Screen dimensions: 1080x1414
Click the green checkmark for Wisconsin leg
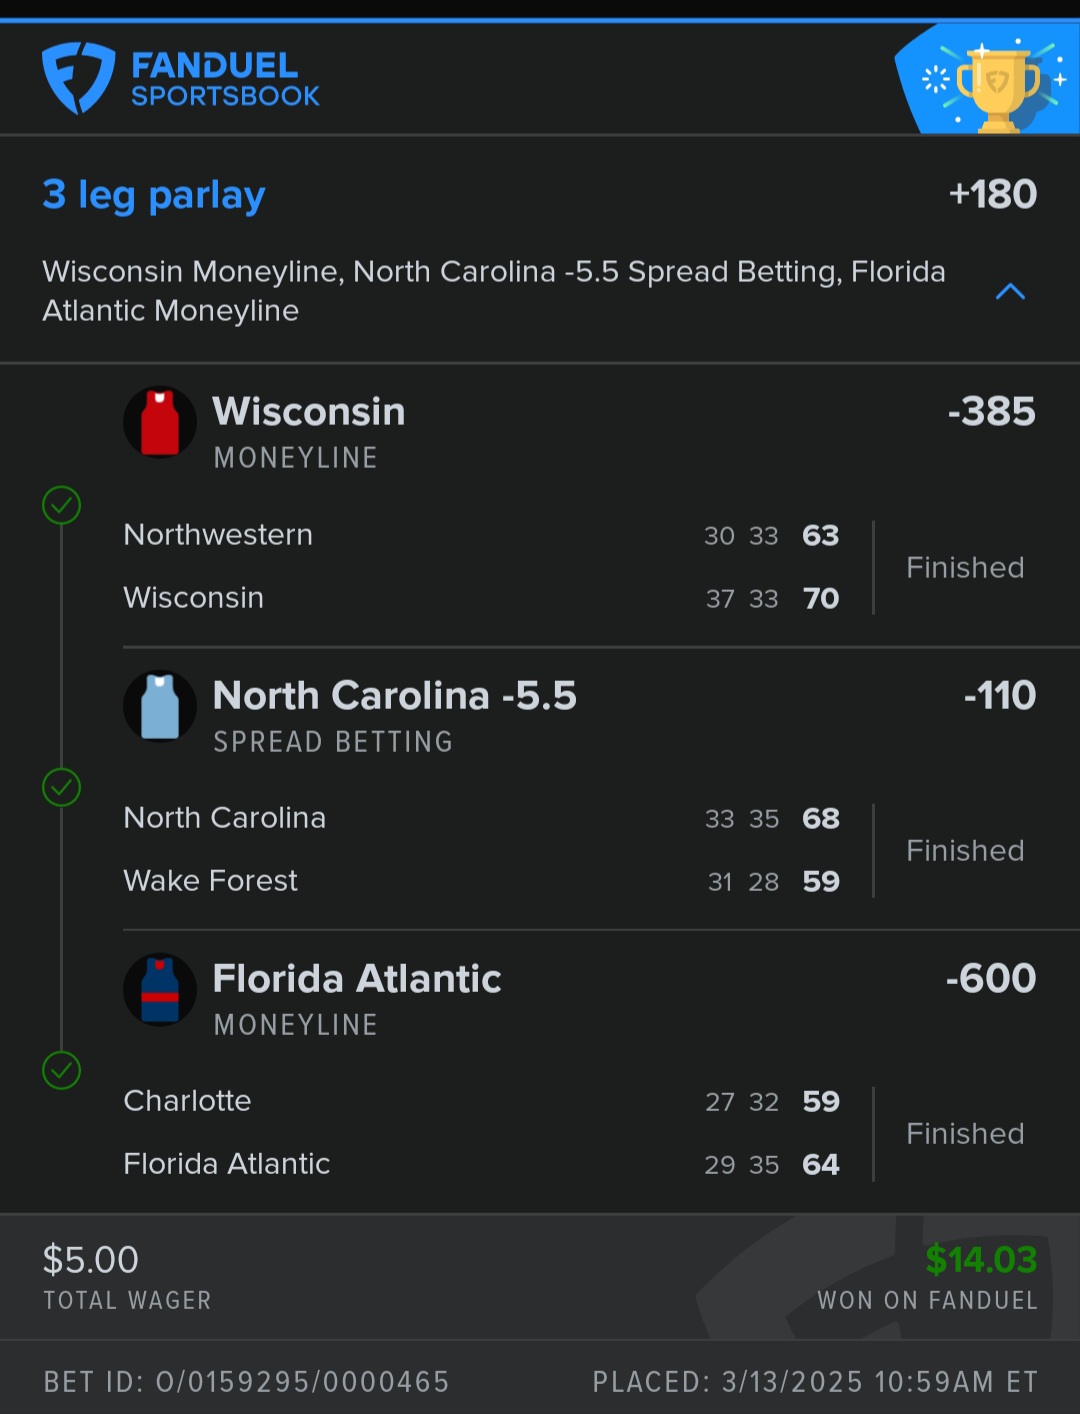pyautogui.click(x=62, y=505)
